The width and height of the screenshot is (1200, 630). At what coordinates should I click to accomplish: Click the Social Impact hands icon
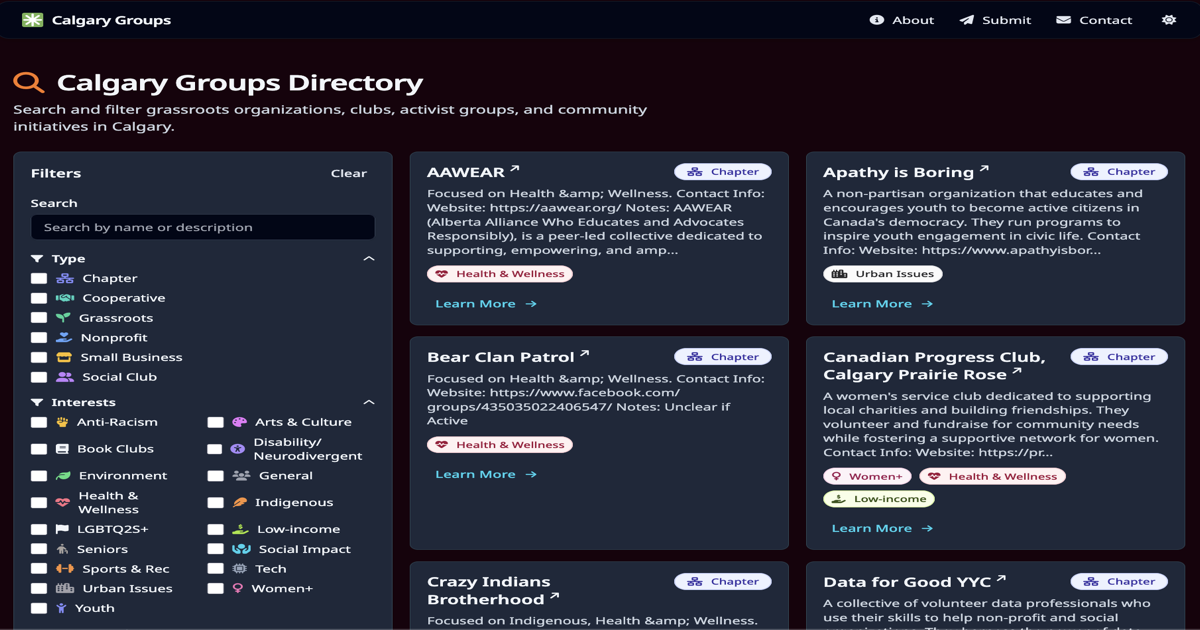[x=241, y=549]
